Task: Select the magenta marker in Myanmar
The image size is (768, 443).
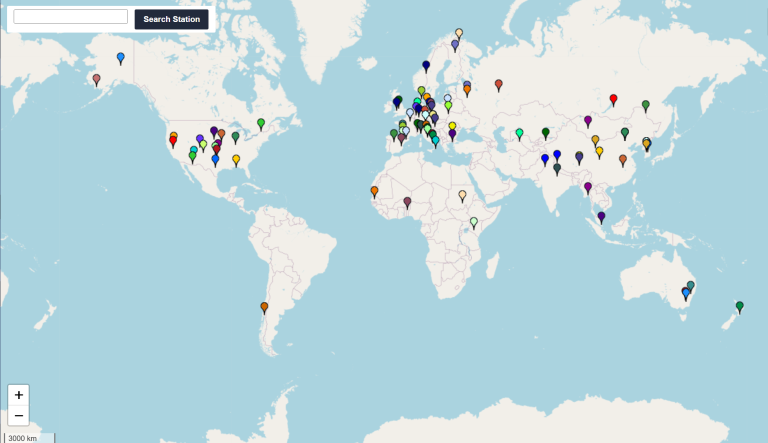Action: point(588,188)
